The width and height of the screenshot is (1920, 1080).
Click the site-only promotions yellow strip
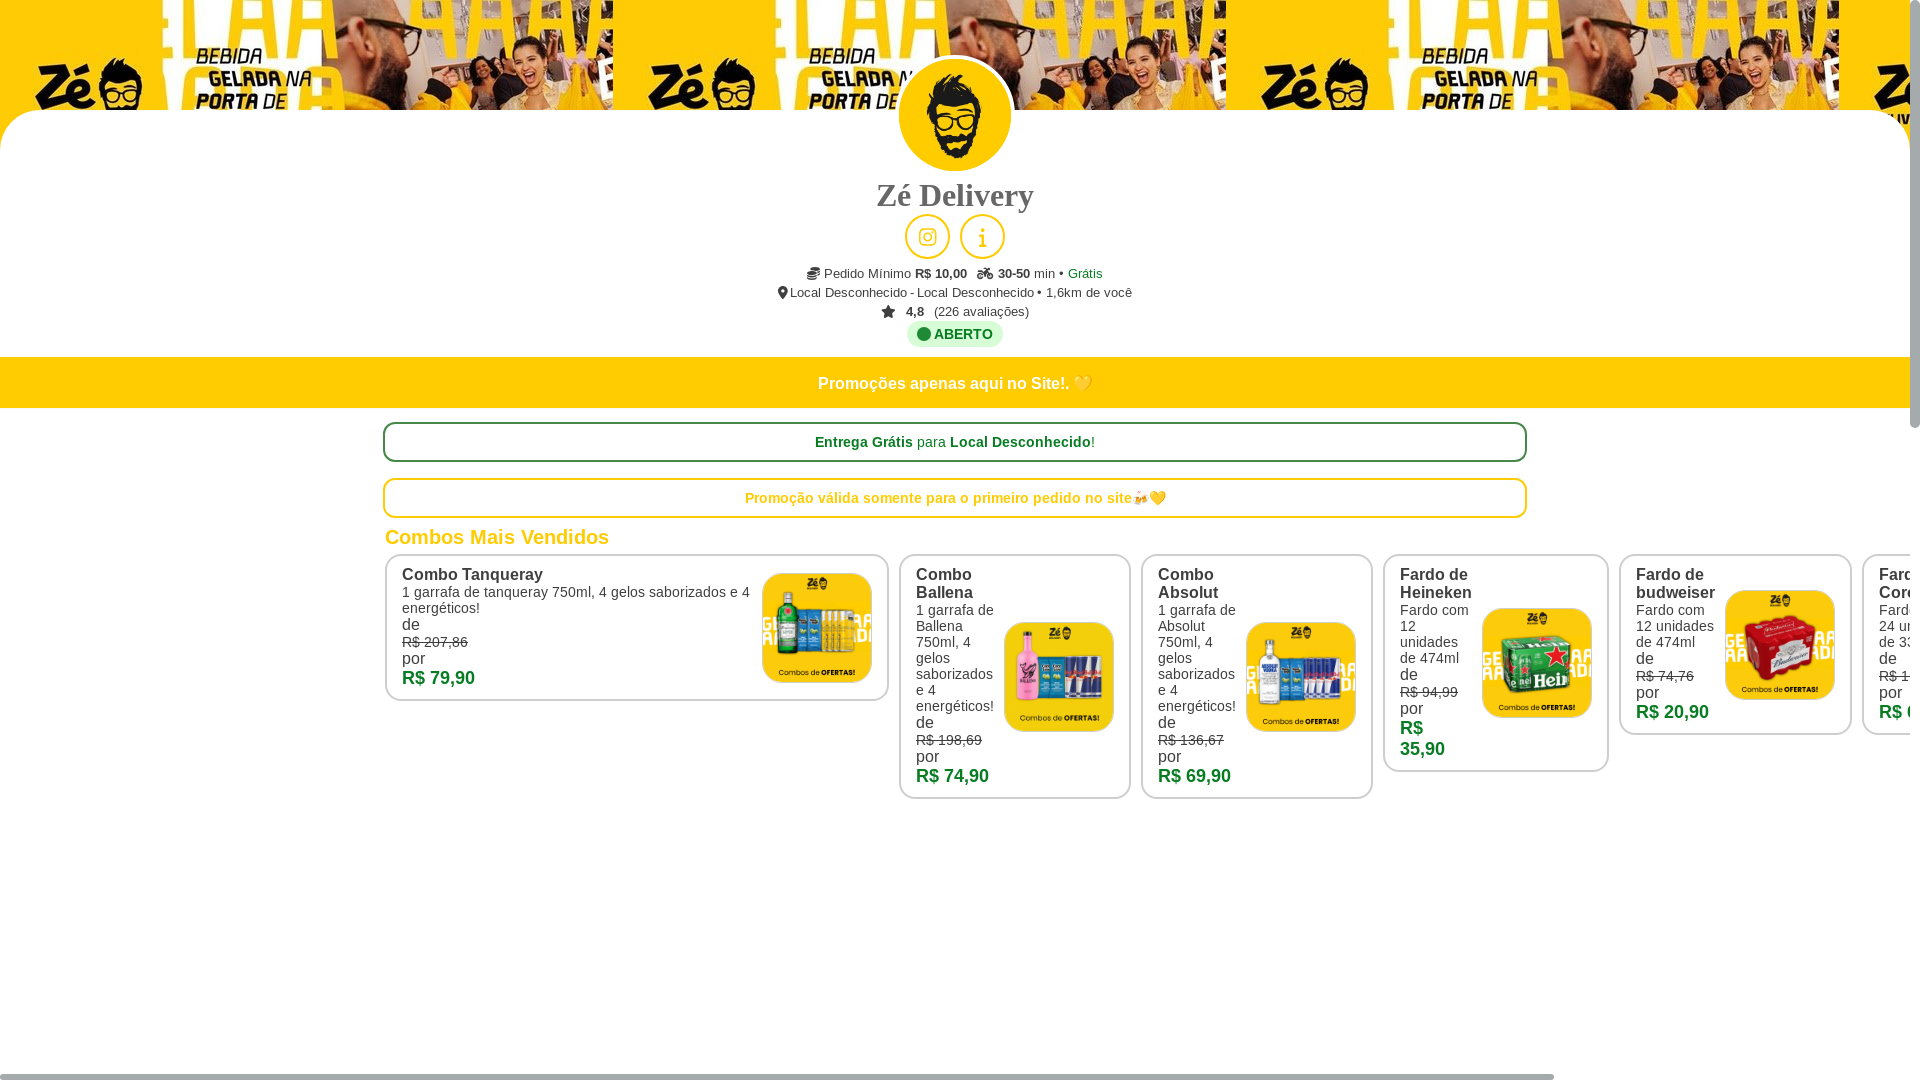click(x=955, y=383)
